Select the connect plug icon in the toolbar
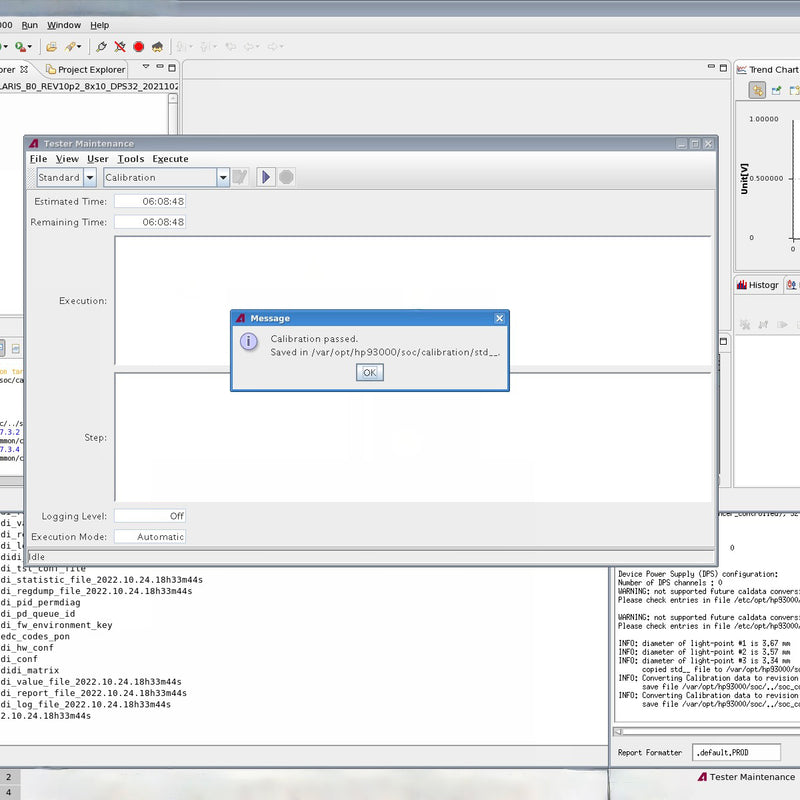Viewport: 800px width, 800px height. (x=101, y=46)
